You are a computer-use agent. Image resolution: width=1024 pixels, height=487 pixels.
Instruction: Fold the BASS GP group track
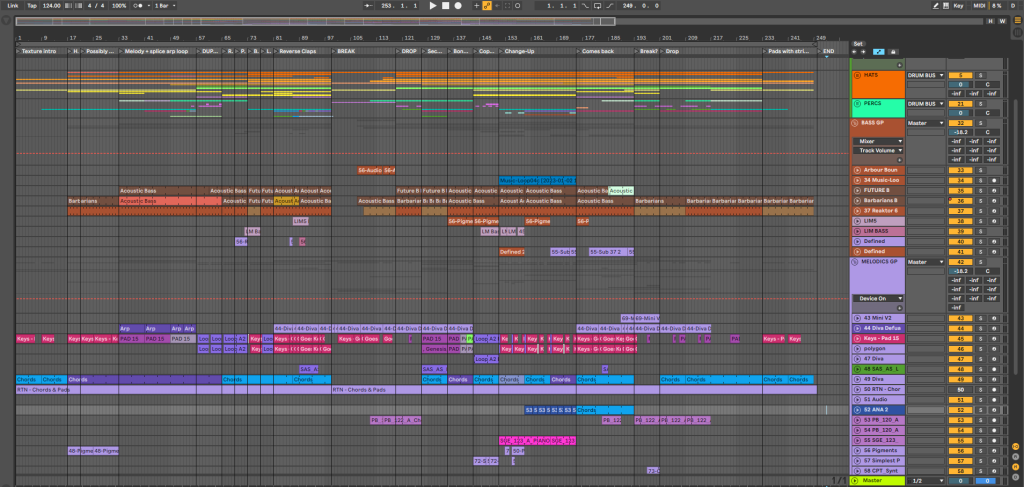(x=855, y=123)
